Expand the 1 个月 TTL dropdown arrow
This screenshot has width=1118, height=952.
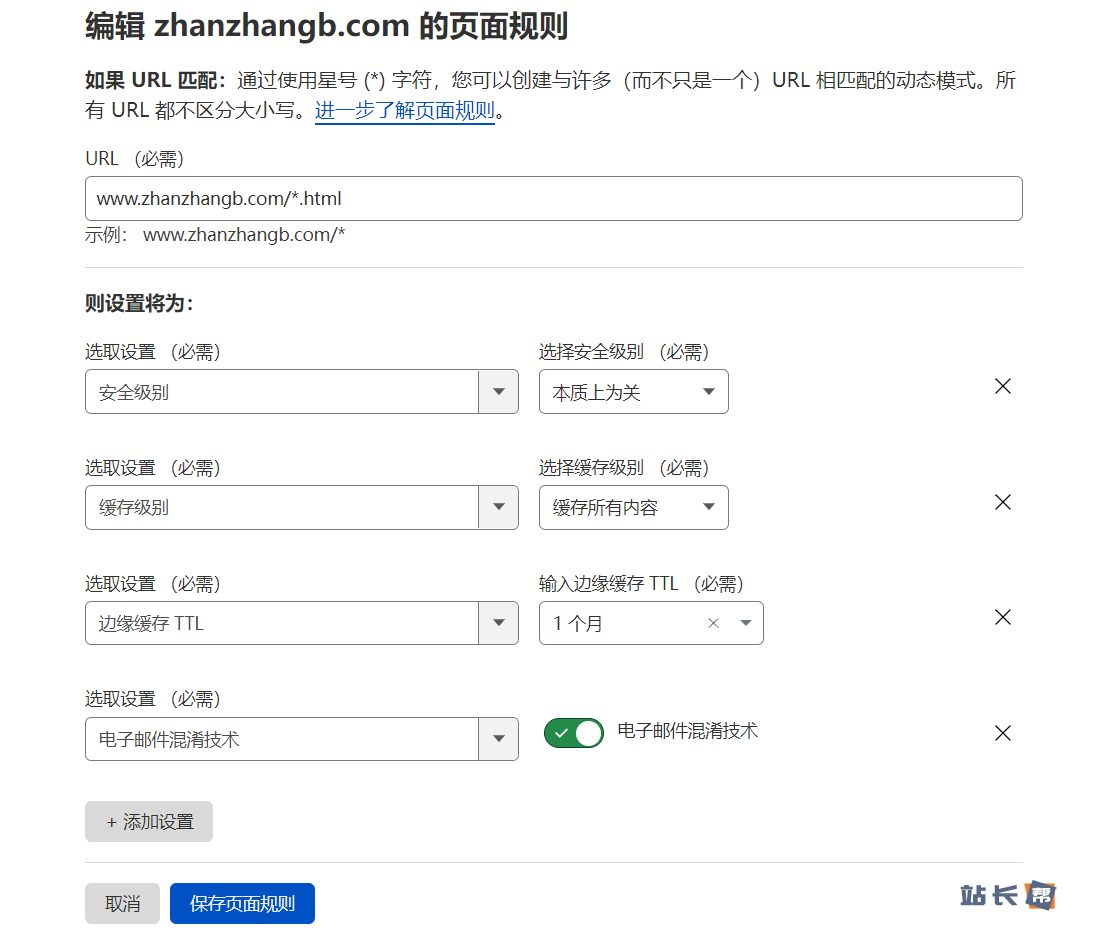coord(745,623)
